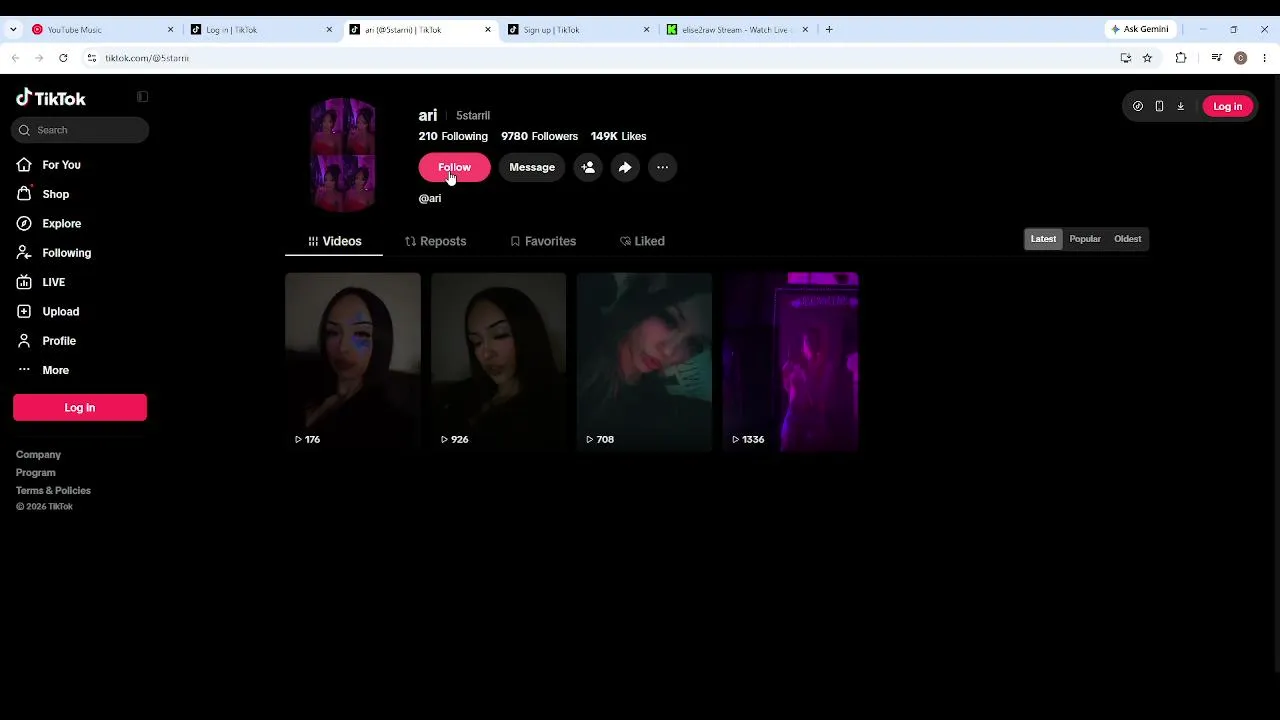Screen dimensions: 1280x720
Task: Open the More three-dots sidebar item
Action: tap(42, 370)
